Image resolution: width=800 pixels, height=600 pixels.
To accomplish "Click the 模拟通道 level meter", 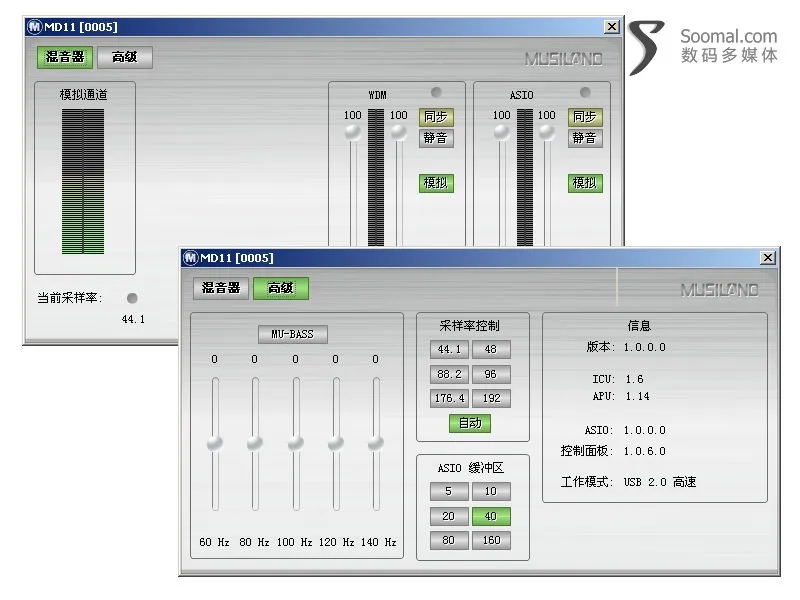I will tap(83, 182).
